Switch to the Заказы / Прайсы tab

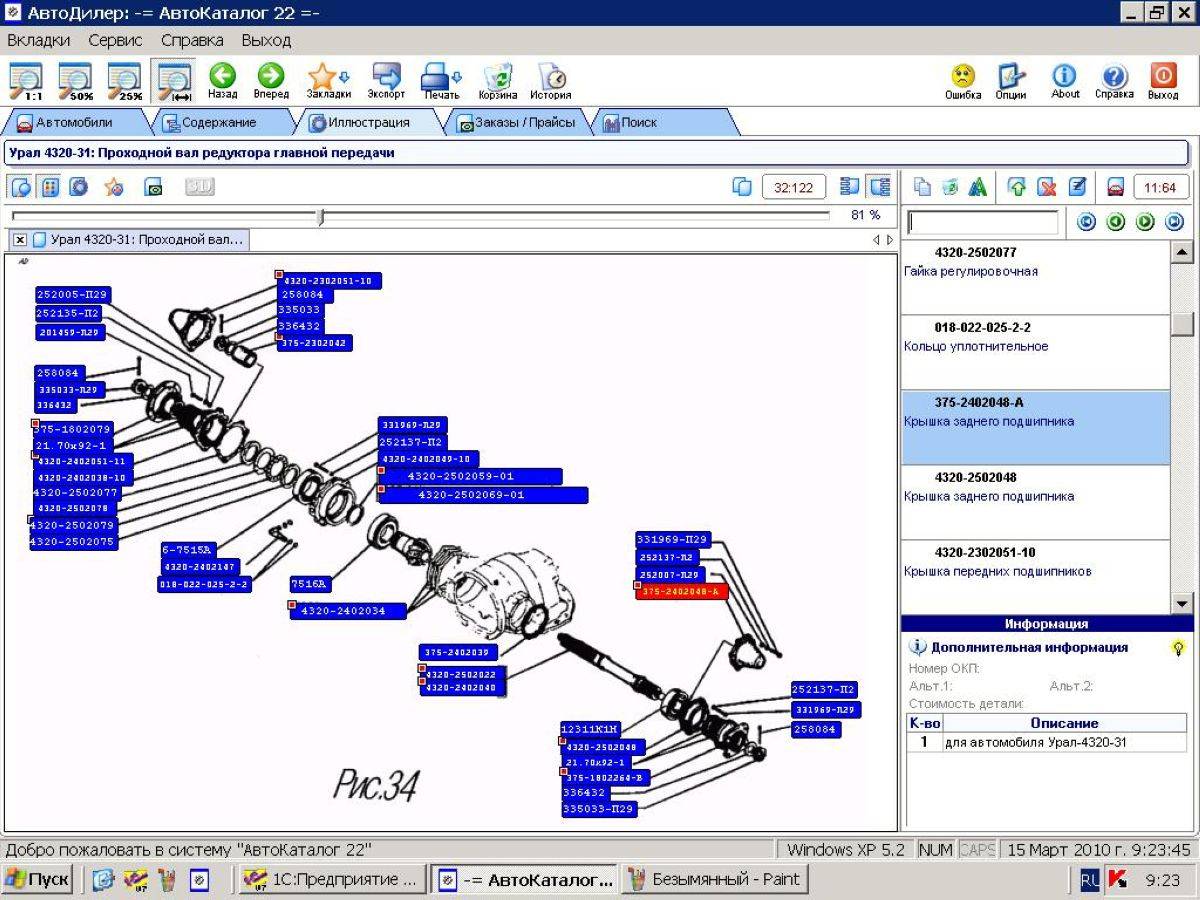[516, 122]
